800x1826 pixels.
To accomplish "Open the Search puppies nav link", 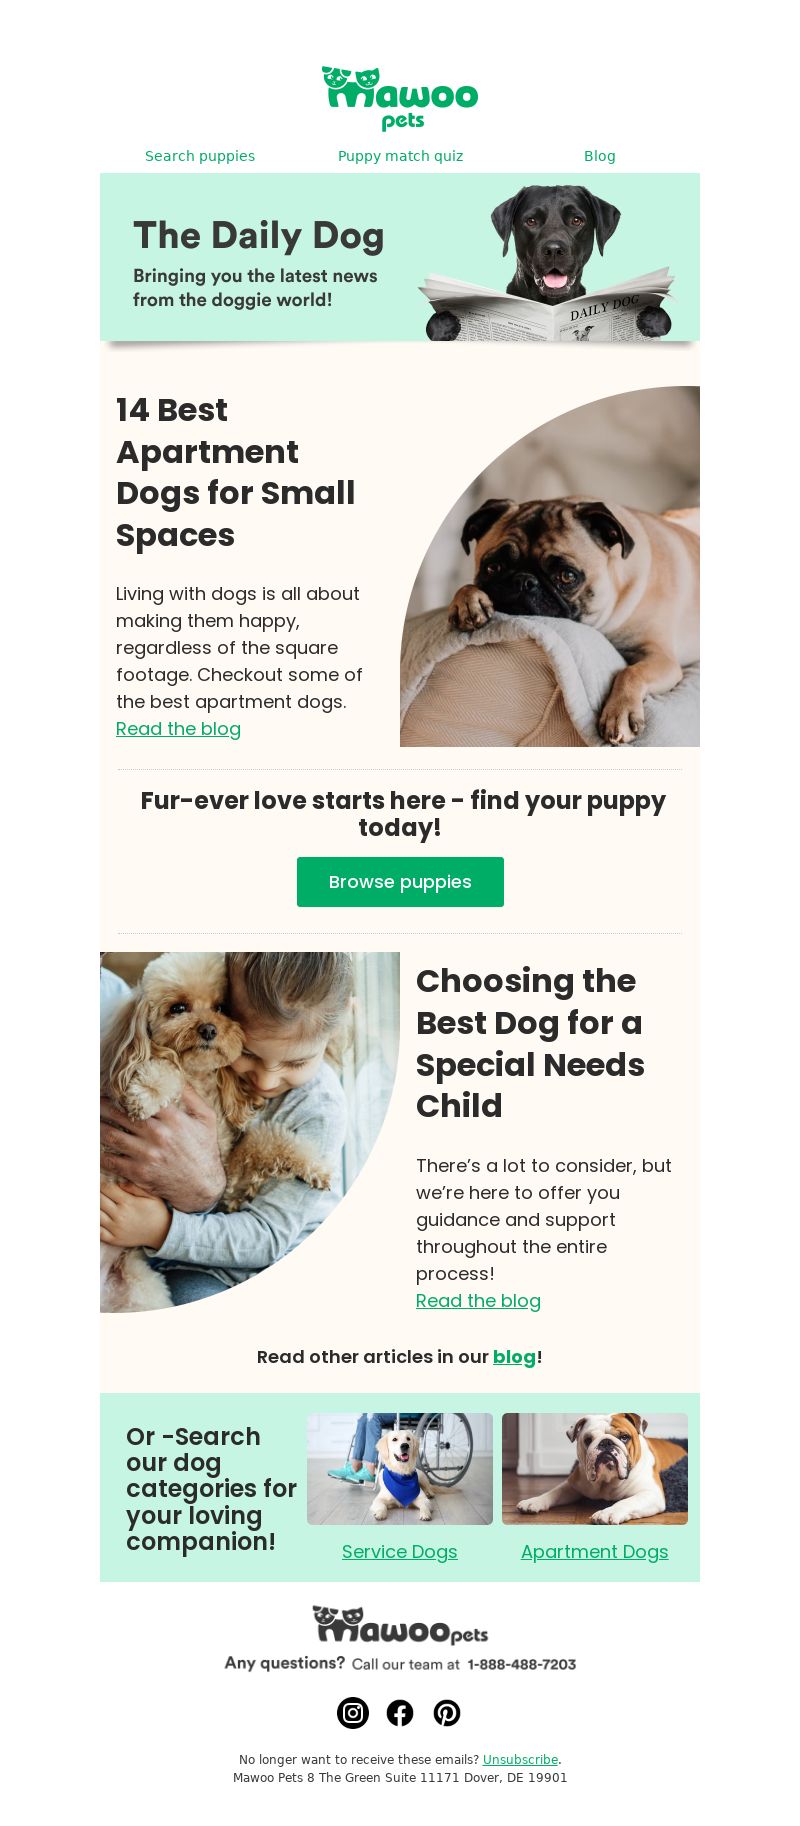I will pyautogui.click(x=200, y=156).
